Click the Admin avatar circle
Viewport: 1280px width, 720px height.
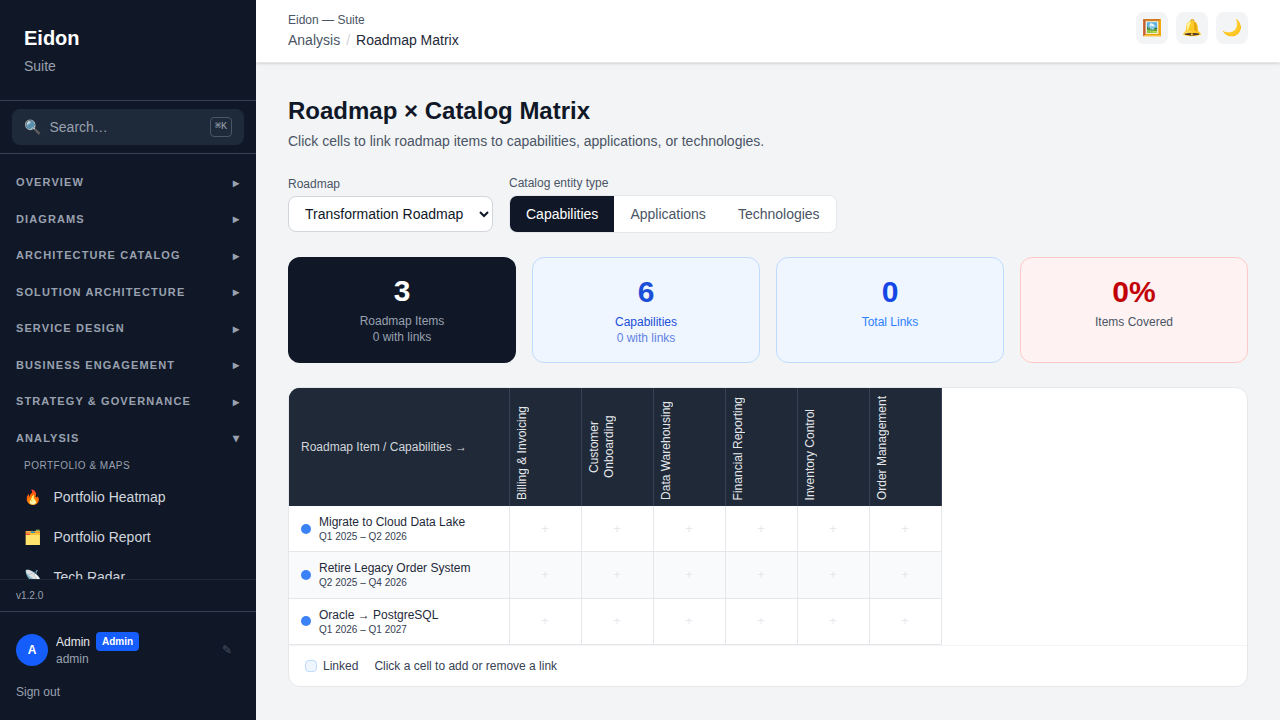point(32,650)
